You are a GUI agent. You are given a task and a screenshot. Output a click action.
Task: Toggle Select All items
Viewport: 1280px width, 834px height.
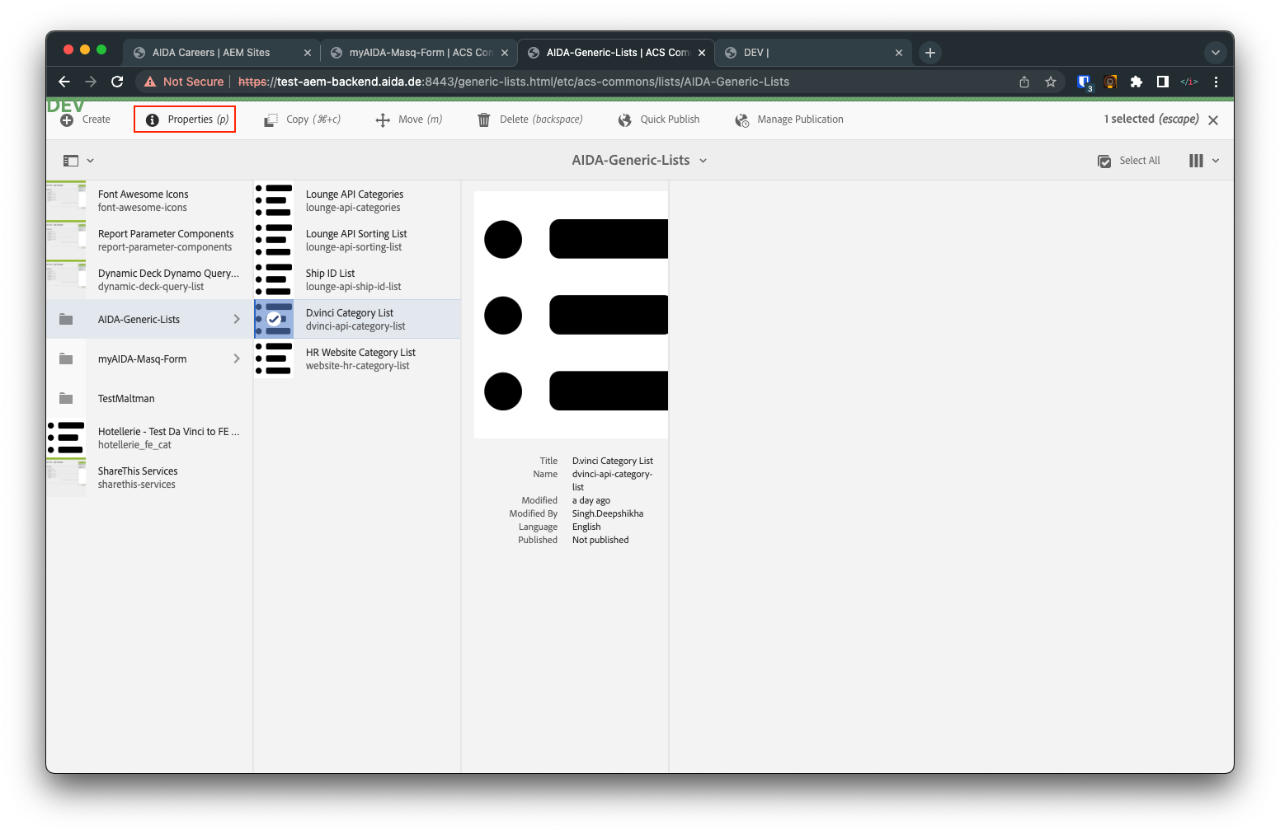tap(1129, 161)
